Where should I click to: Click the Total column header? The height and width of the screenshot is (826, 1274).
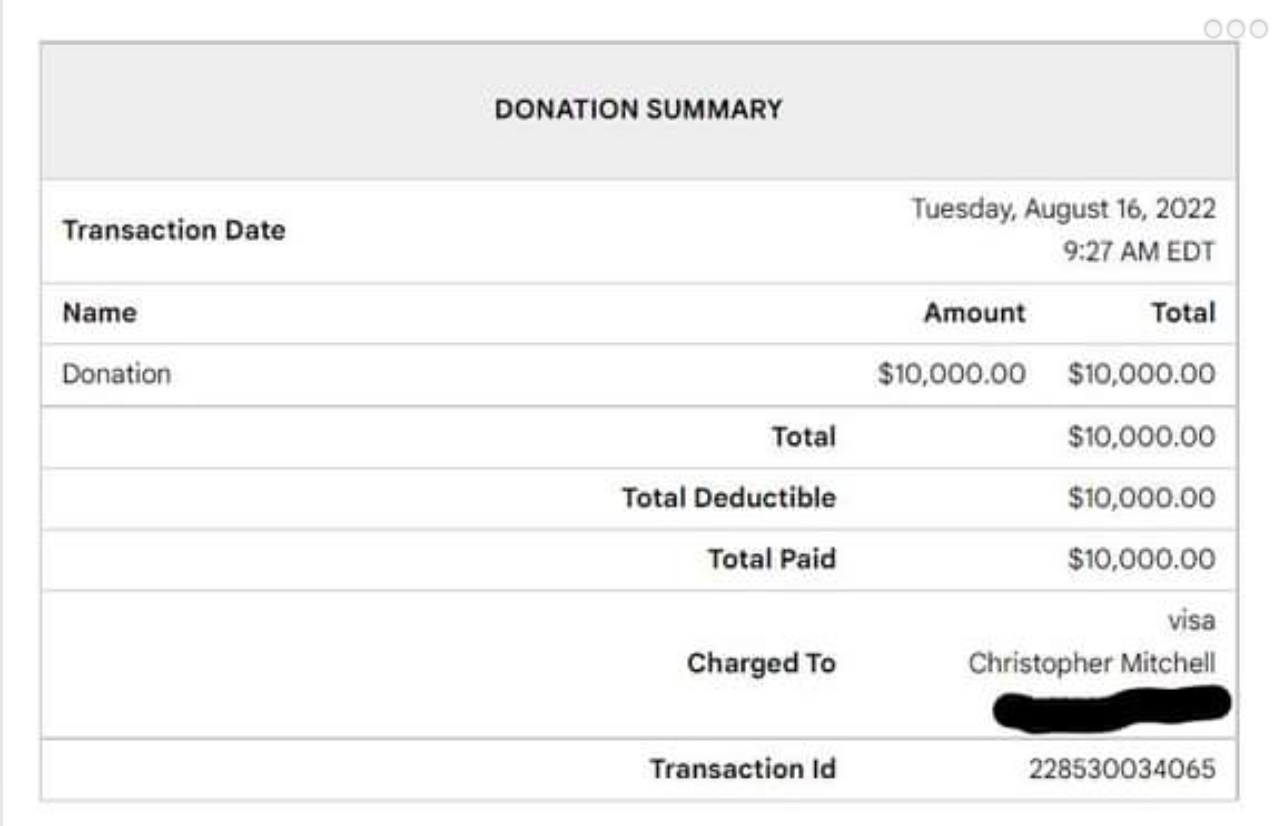tap(1183, 313)
